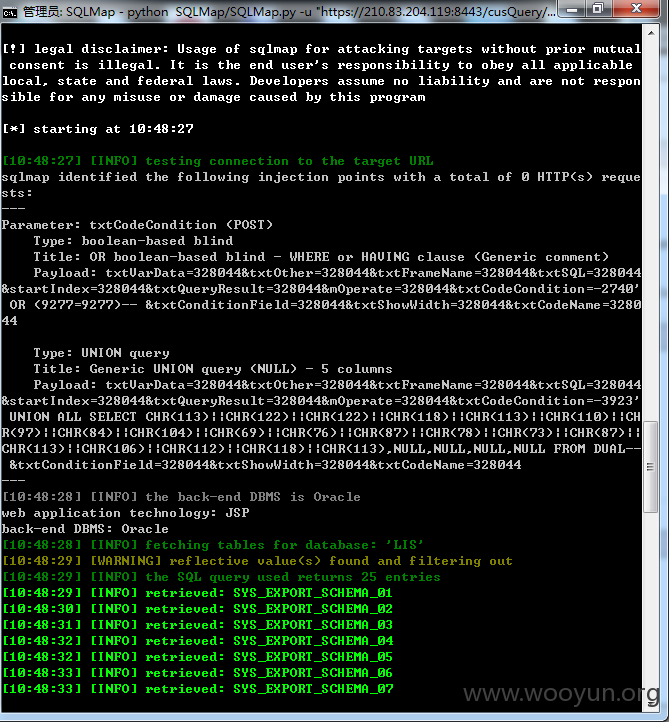Maximize the SQLMap console window
This screenshot has height=722, width=669.
597,9
